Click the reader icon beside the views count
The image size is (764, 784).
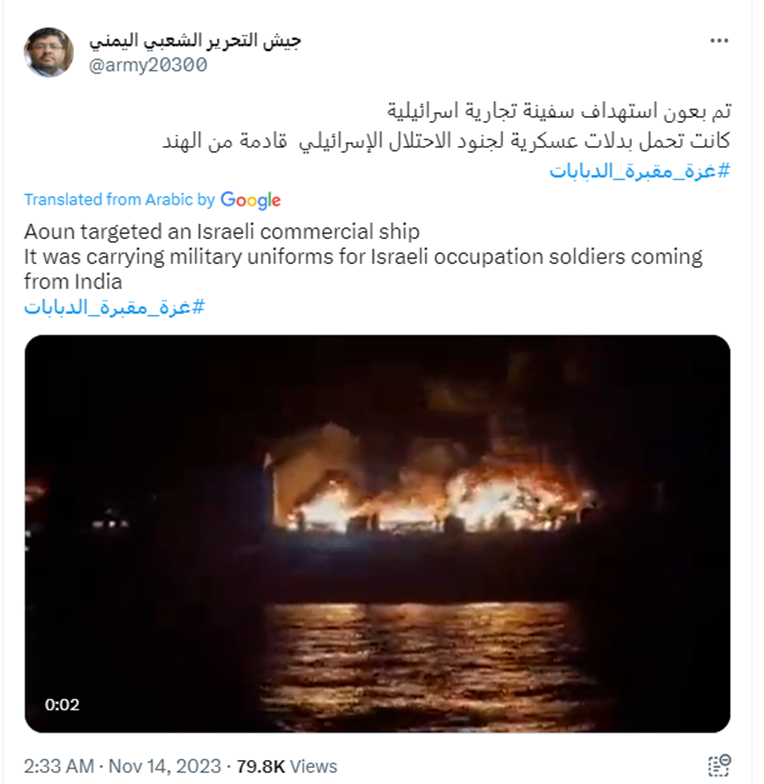719,766
